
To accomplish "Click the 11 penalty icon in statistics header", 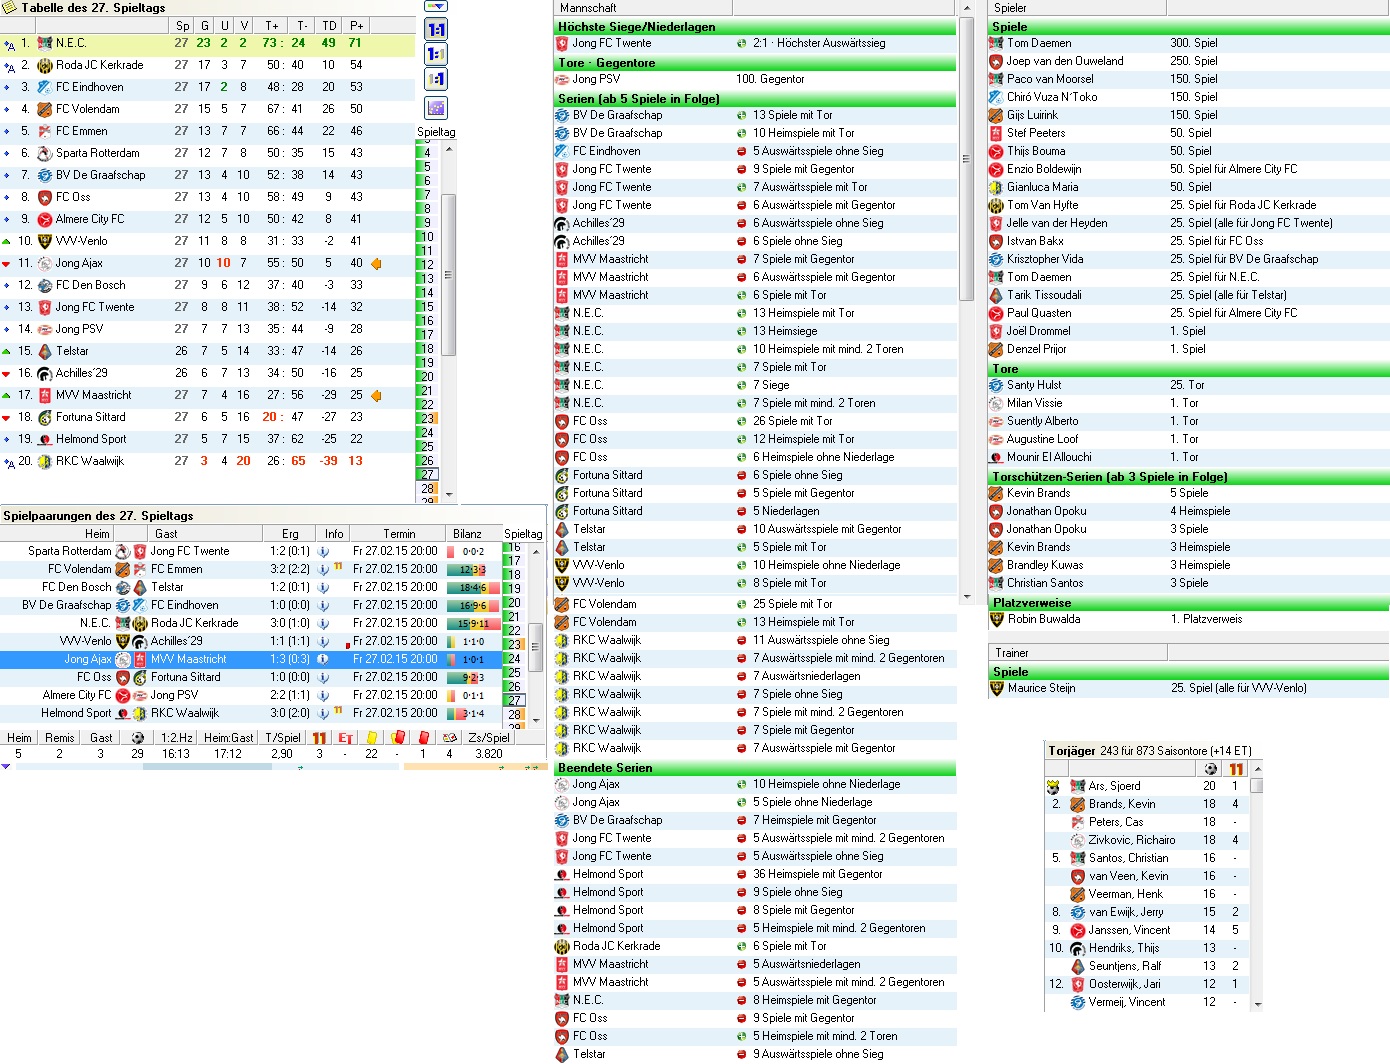I will pos(319,738).
